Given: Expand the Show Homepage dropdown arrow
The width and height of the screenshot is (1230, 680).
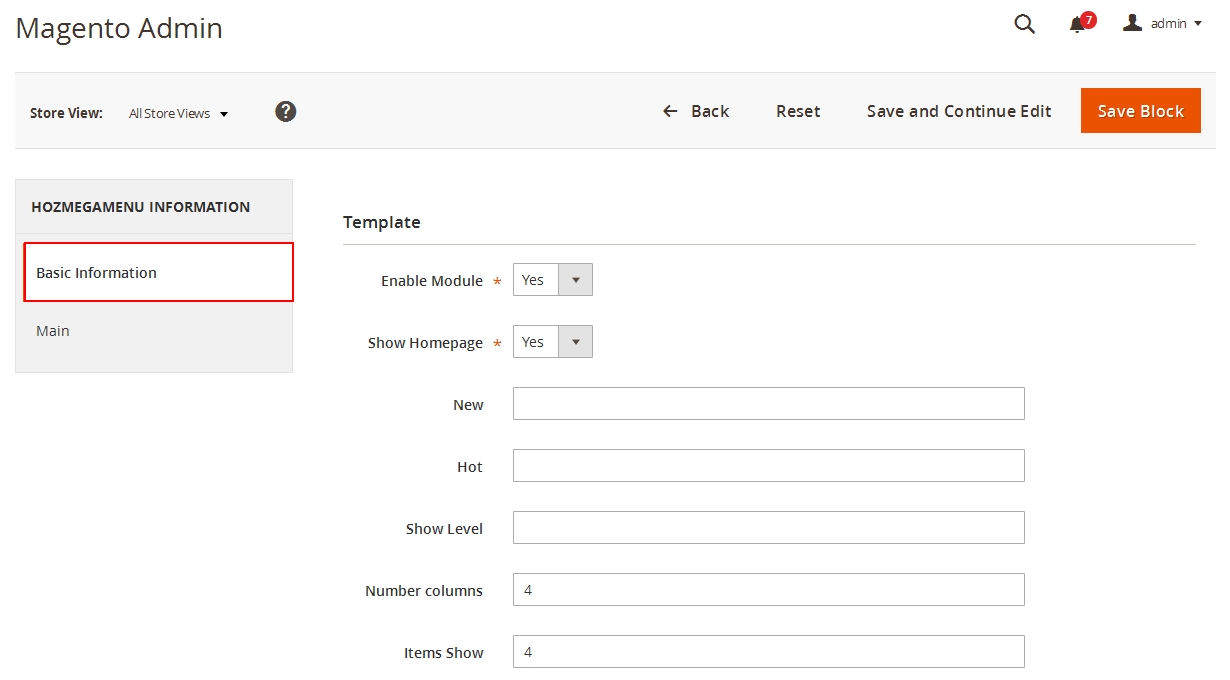Looking at the screenshot, I should (x=576, y=341).
